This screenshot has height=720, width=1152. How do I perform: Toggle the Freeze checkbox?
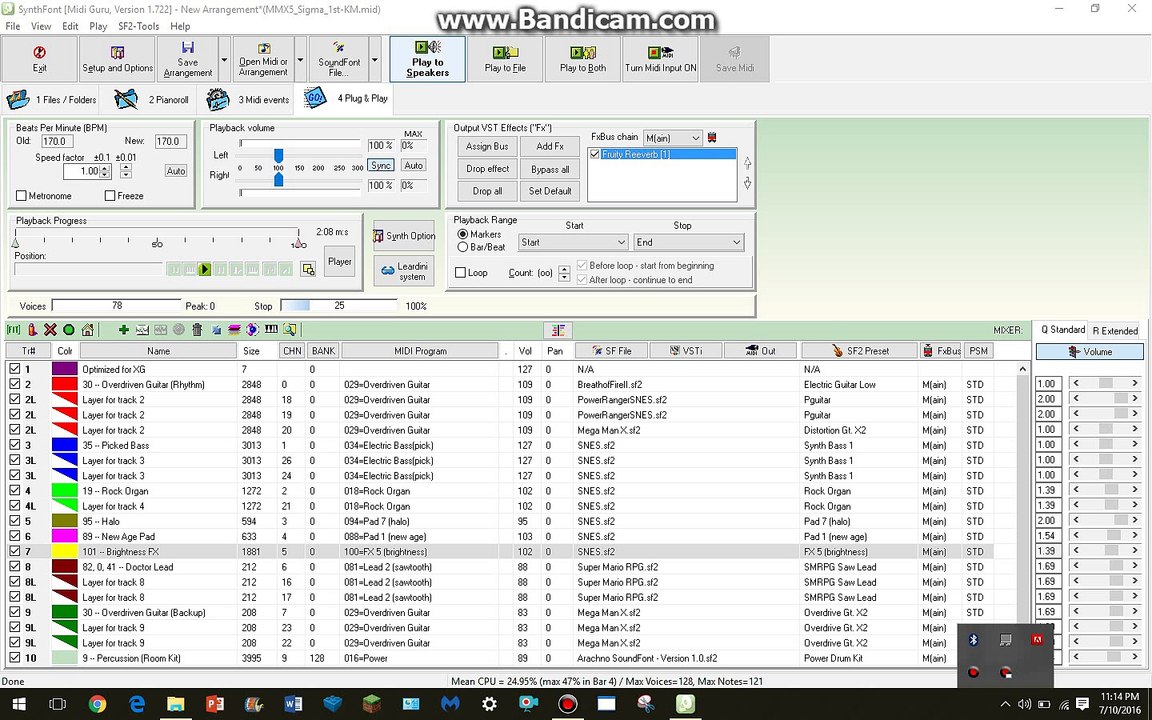(x=110, y=195)
